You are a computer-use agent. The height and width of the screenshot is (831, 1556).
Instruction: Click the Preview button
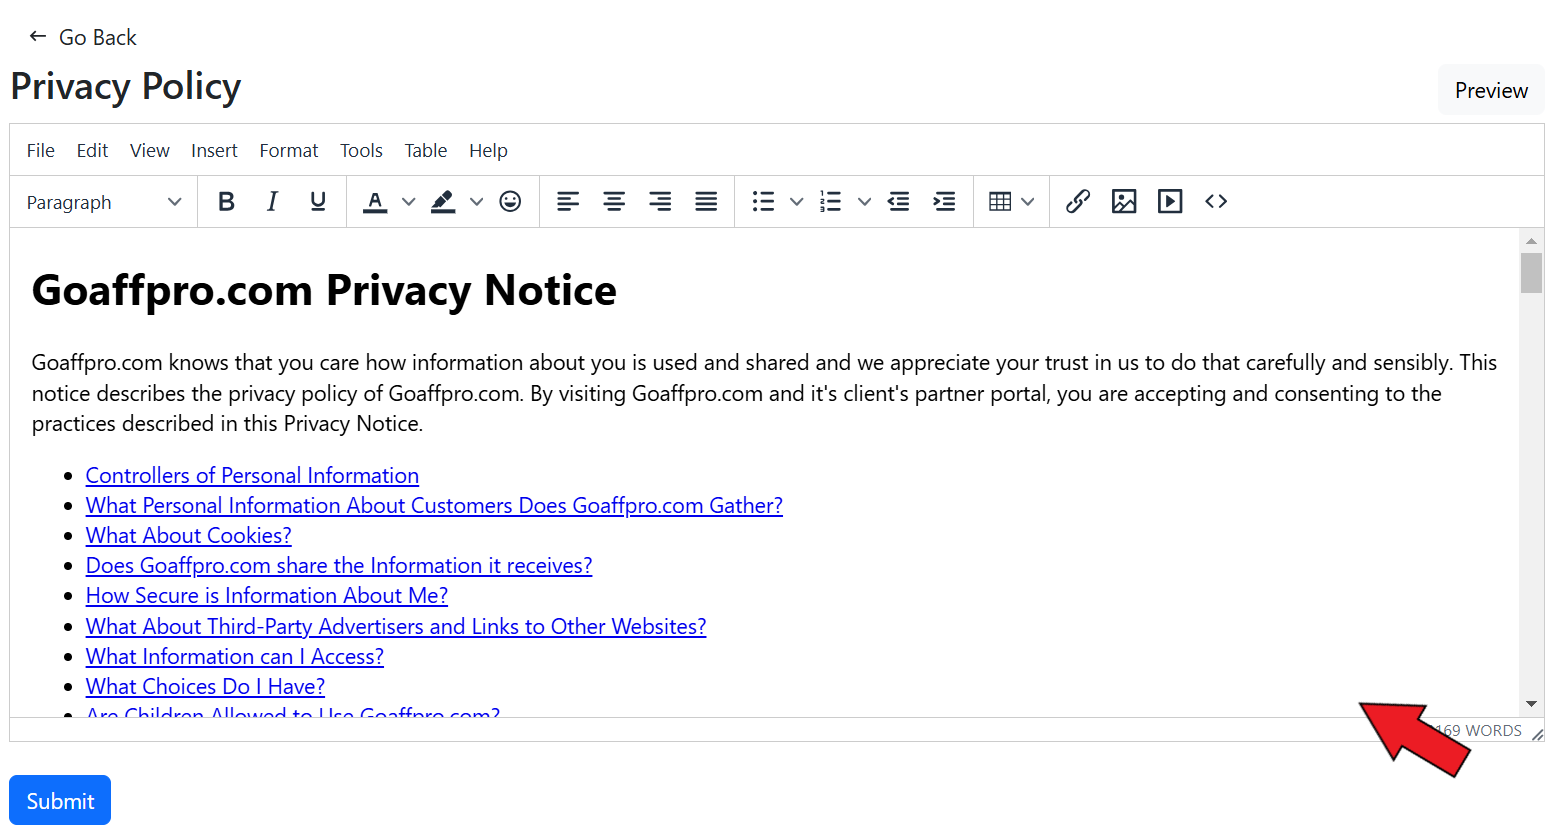click(1490, 91)
